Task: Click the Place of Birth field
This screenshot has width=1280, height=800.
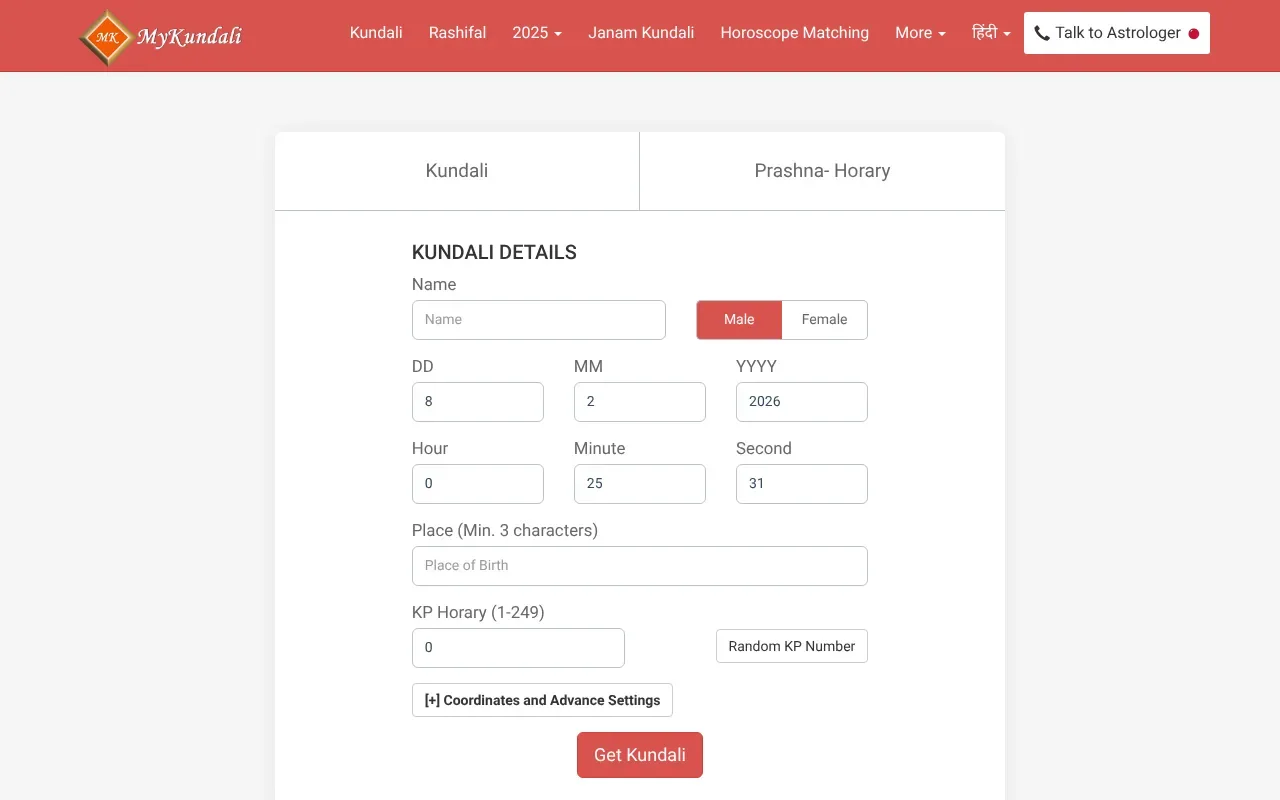Action: click(x=639, y=565)
